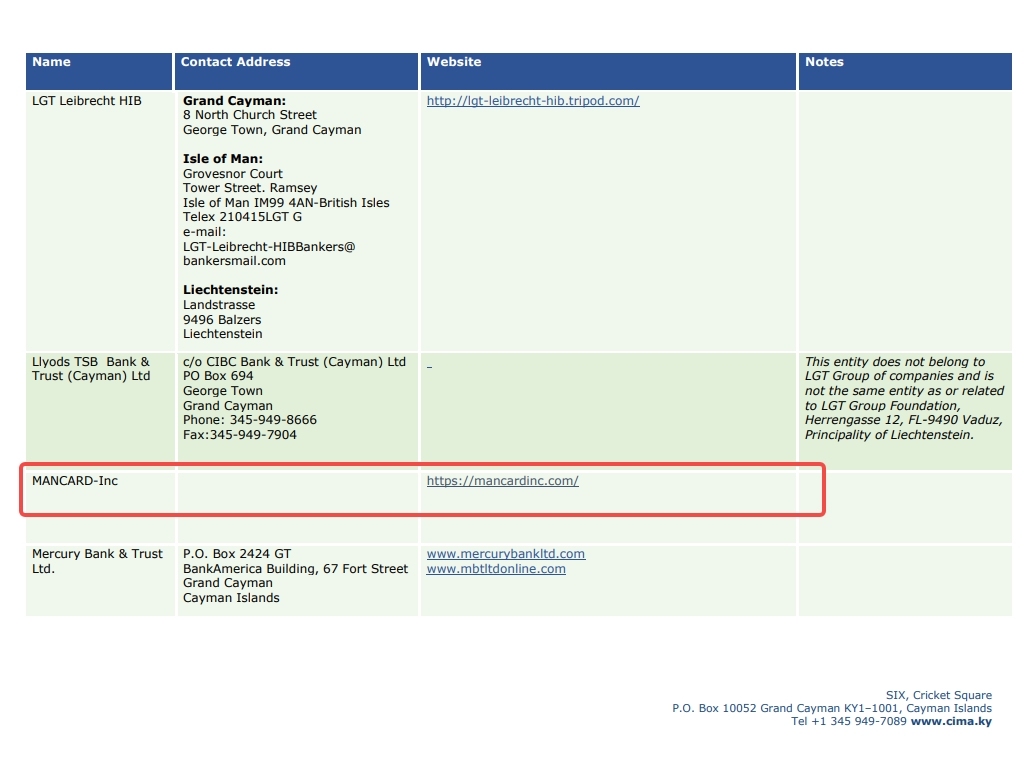
Task: Click the italic note about LGT Group
Action: (x=904, y=398)
